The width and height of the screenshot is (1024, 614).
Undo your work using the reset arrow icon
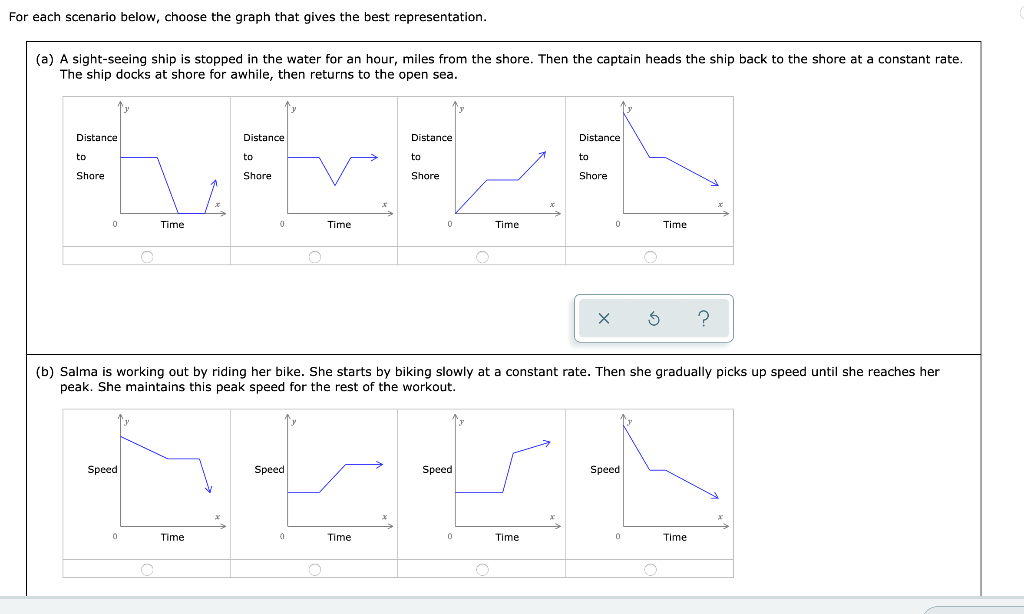[653, 317]
